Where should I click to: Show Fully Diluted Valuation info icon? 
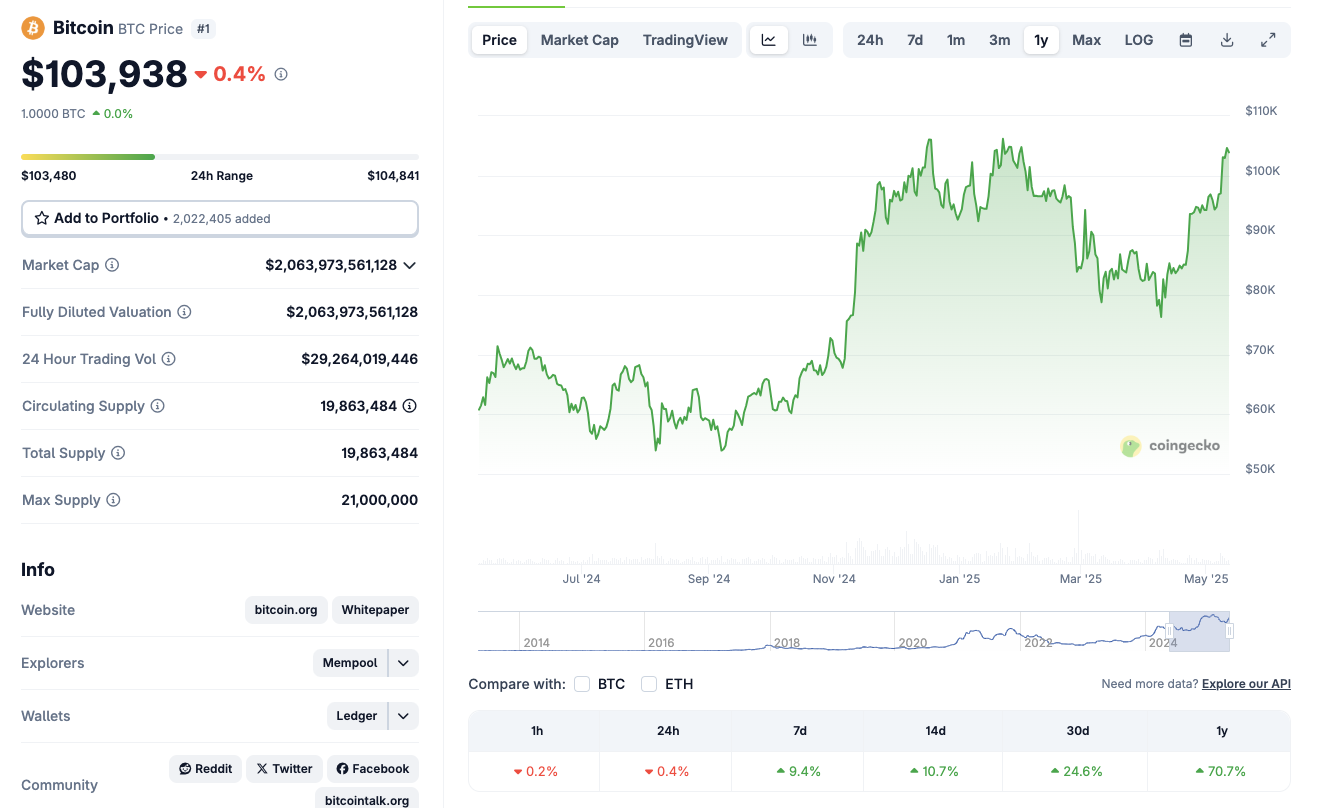(184, 312)
